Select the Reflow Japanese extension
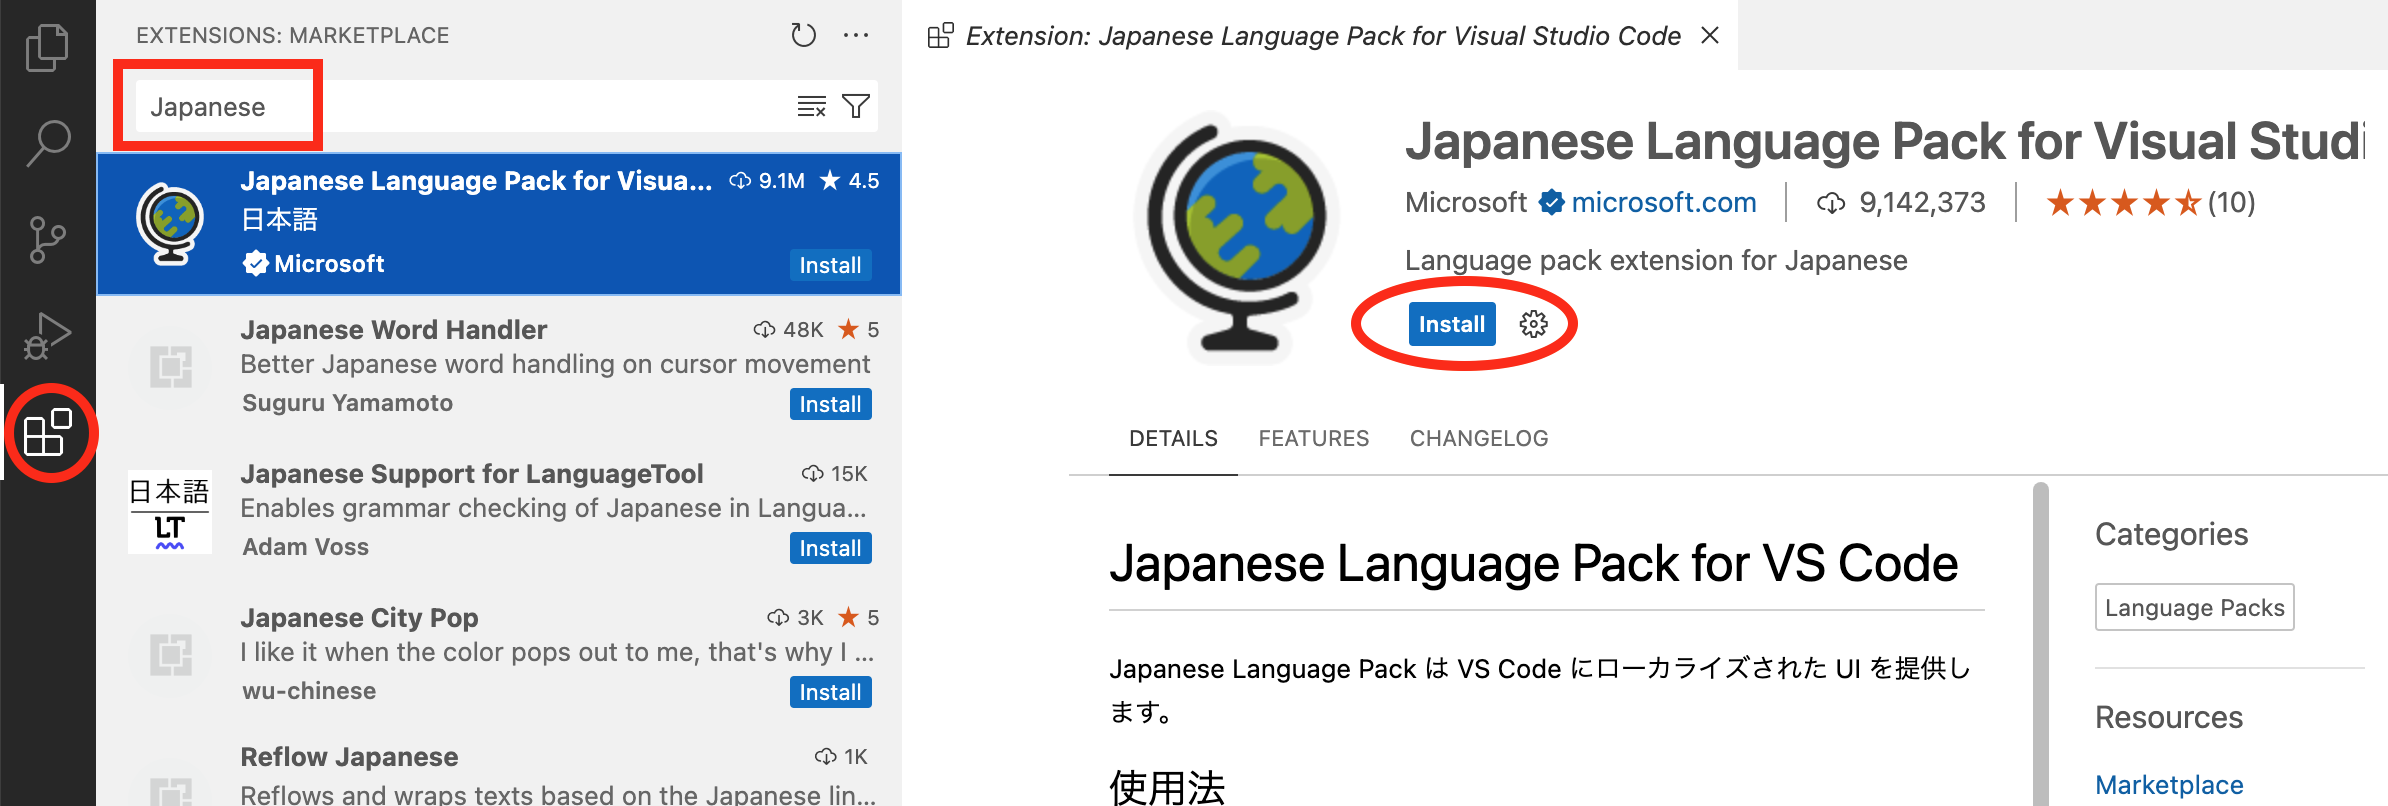The height and width of the screenshot is (806, 2388). (x=499, y=768)
